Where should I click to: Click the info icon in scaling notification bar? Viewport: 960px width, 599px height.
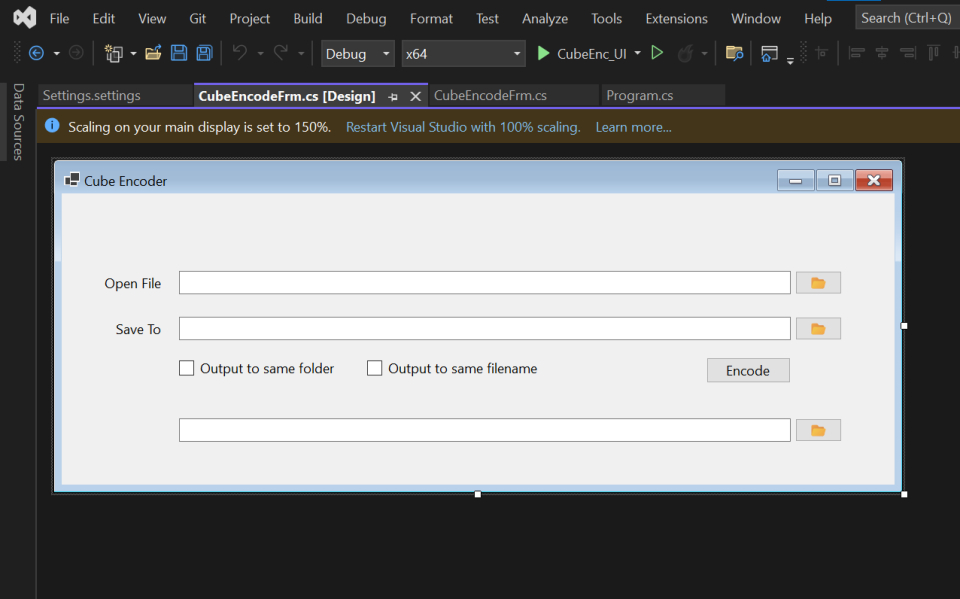point(52,126)
